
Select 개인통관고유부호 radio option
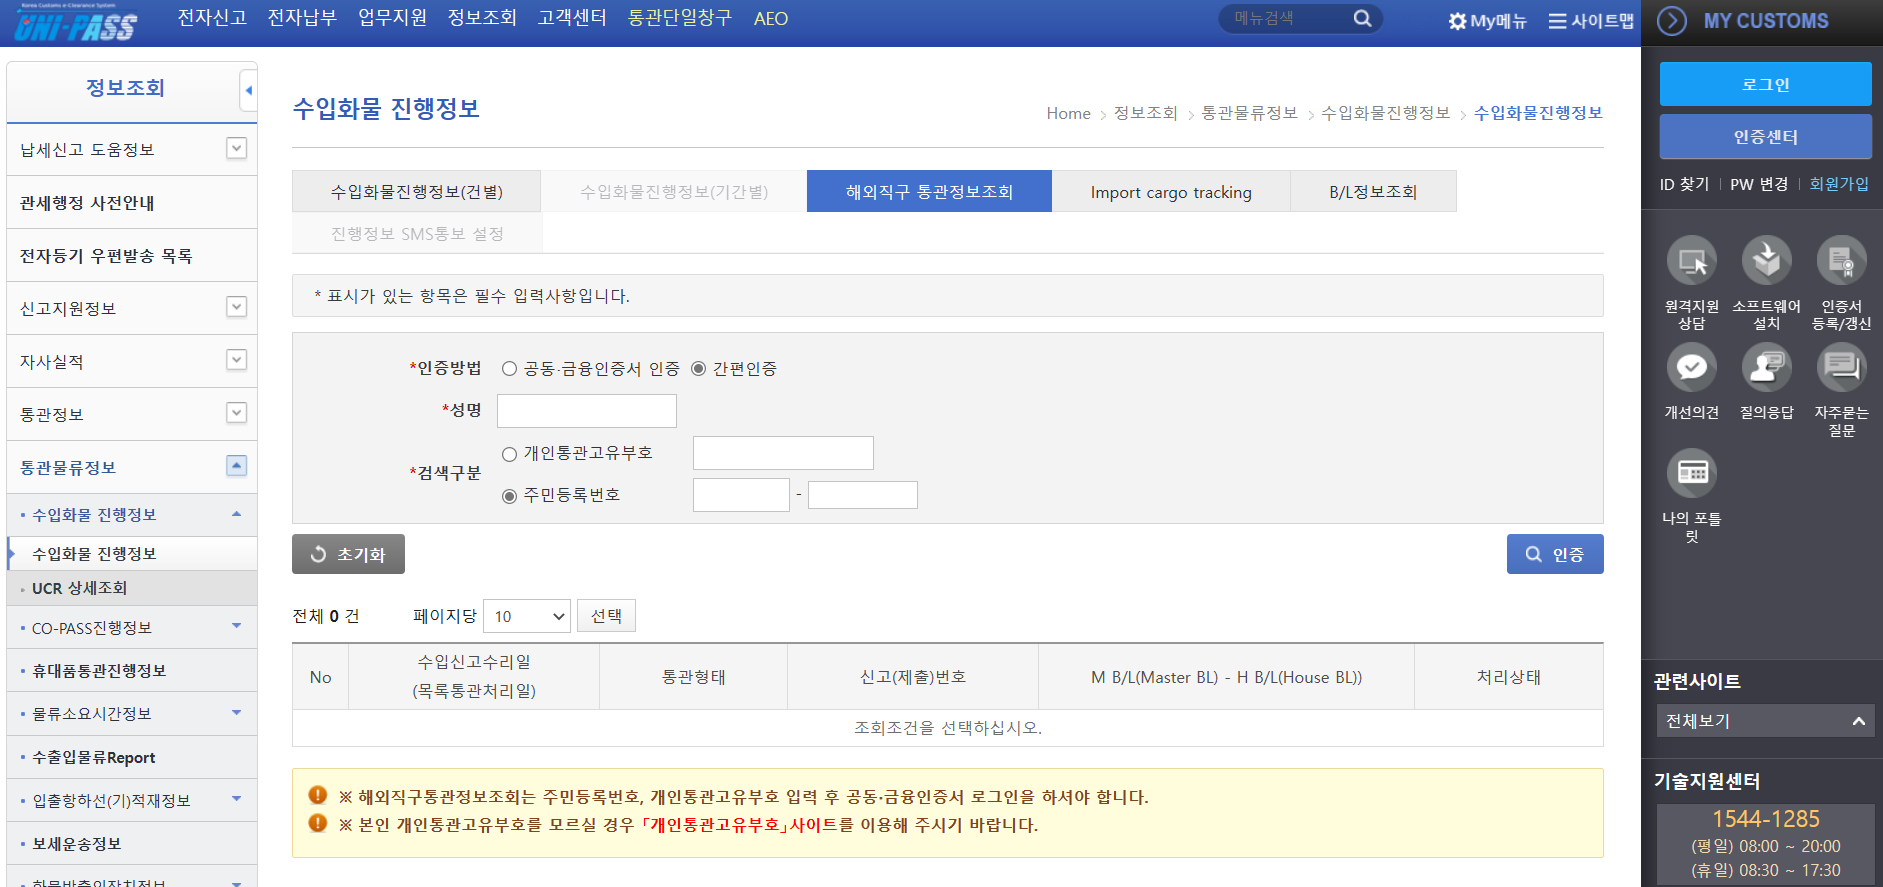tap(510, 454)
